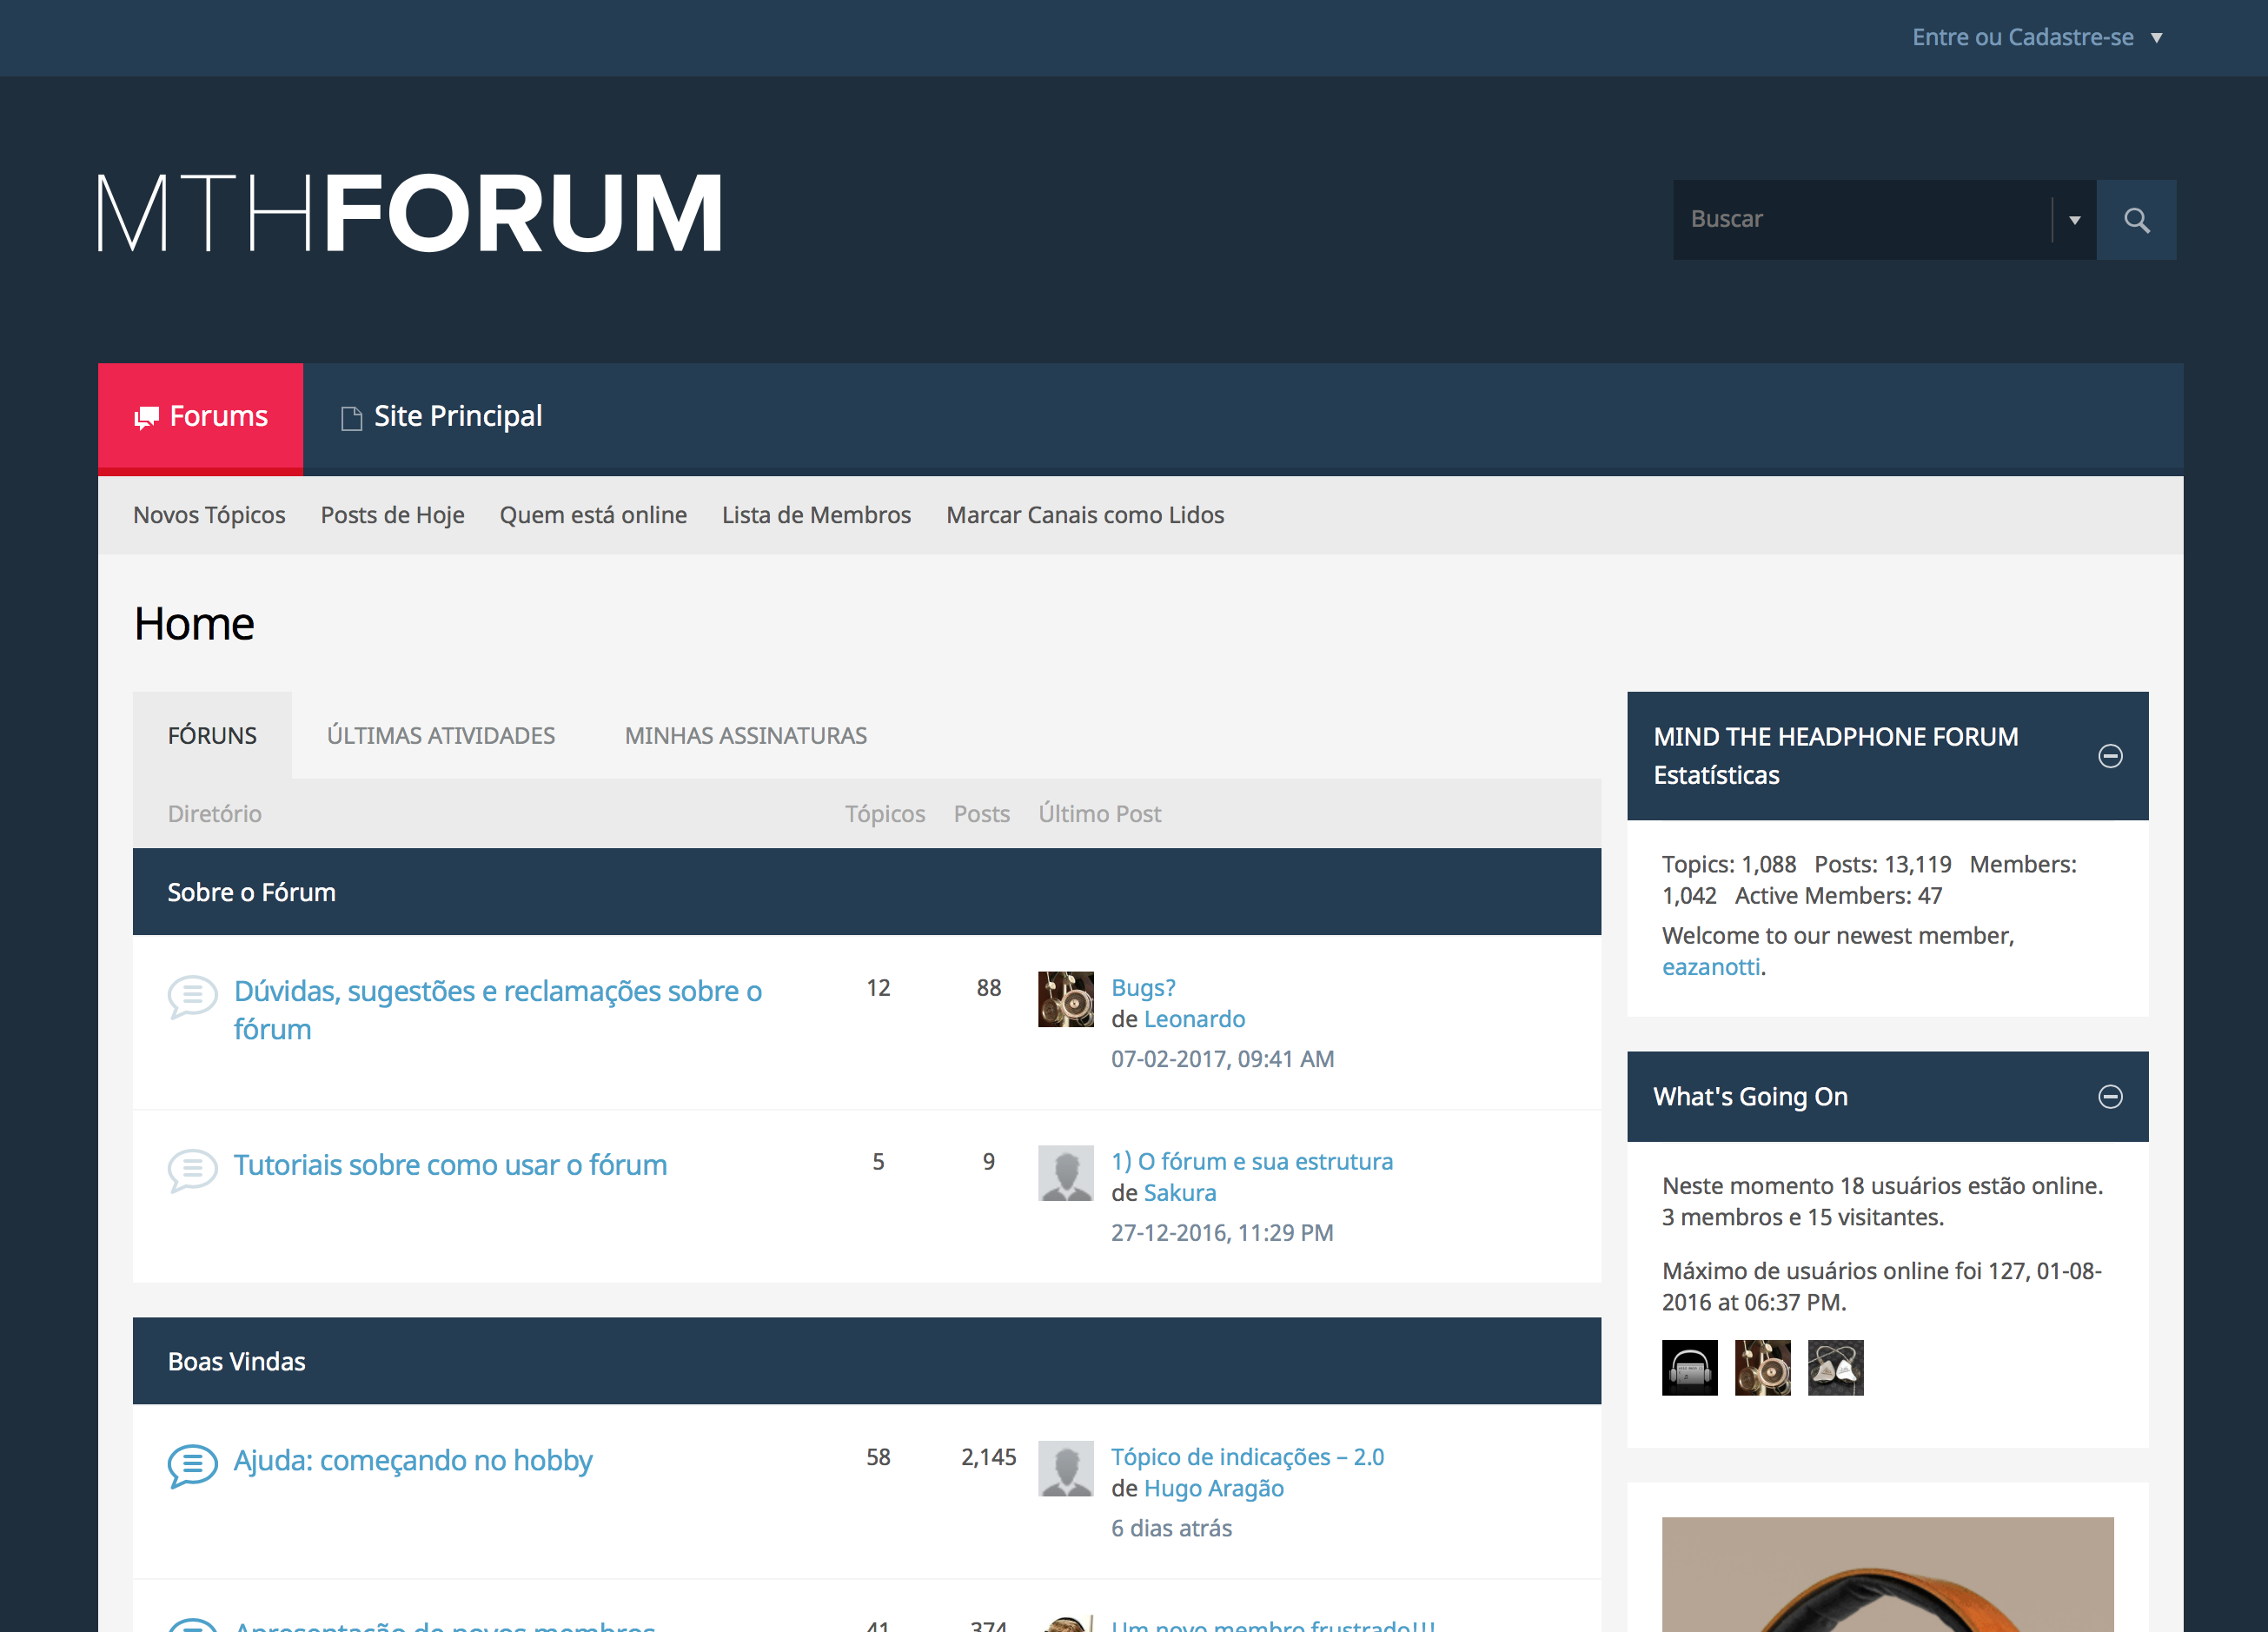The image size is (2268, 1632).
Task: Open the Bugs? last post
Action: click(x=1143, y=988)
